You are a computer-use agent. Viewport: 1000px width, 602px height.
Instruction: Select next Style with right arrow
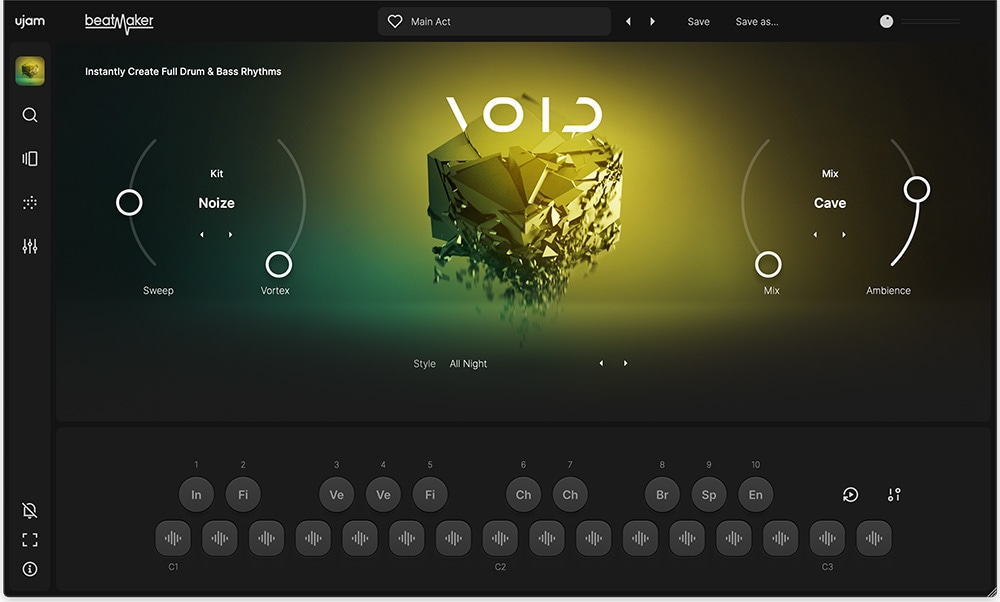coord(626,363)
